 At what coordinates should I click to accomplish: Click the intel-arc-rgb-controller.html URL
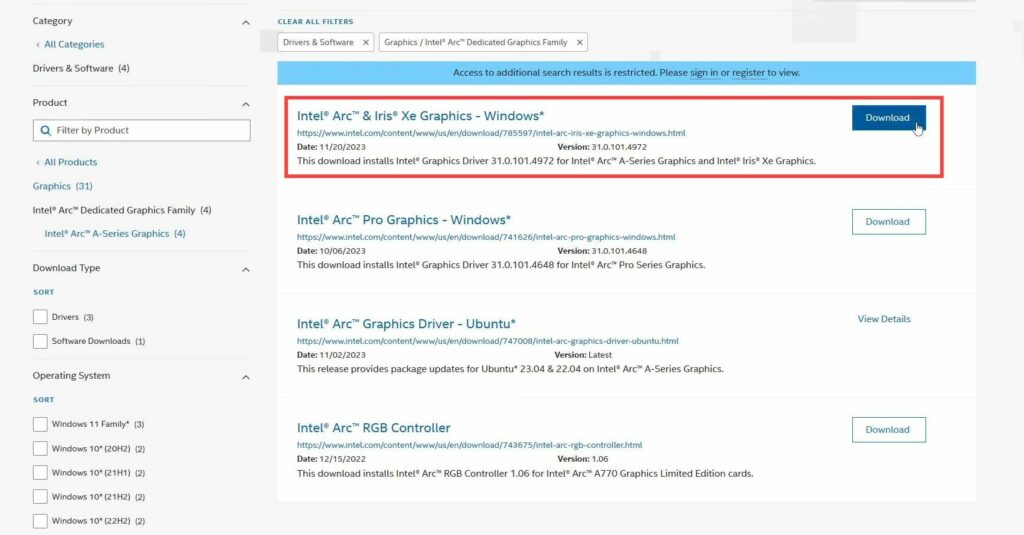[x=470, y=445]
